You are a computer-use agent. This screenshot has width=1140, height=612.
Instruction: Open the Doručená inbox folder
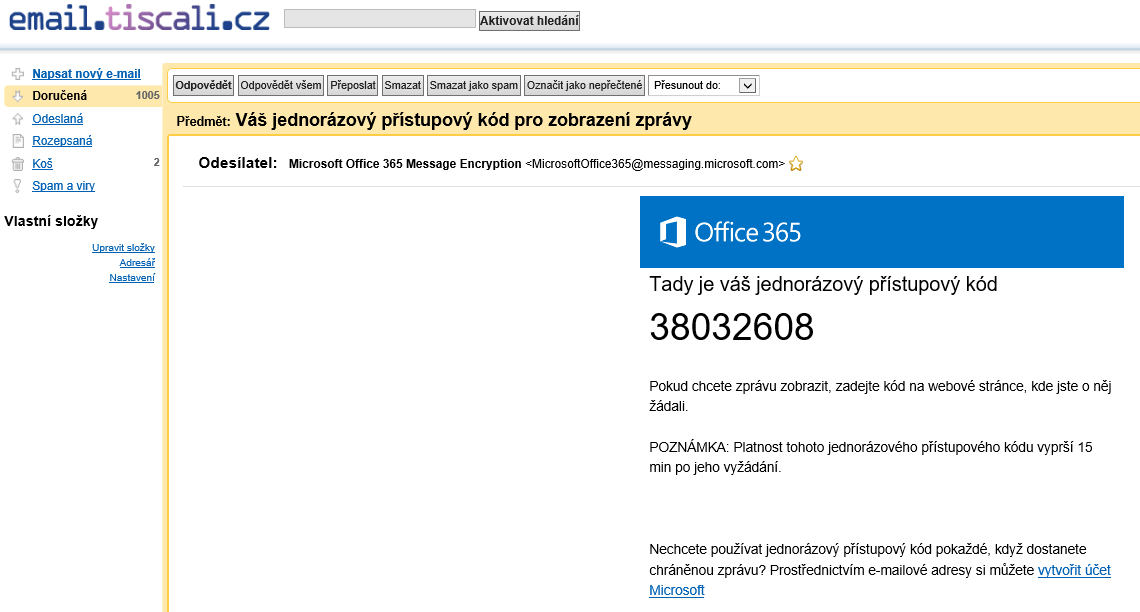(x=60, y=96)
